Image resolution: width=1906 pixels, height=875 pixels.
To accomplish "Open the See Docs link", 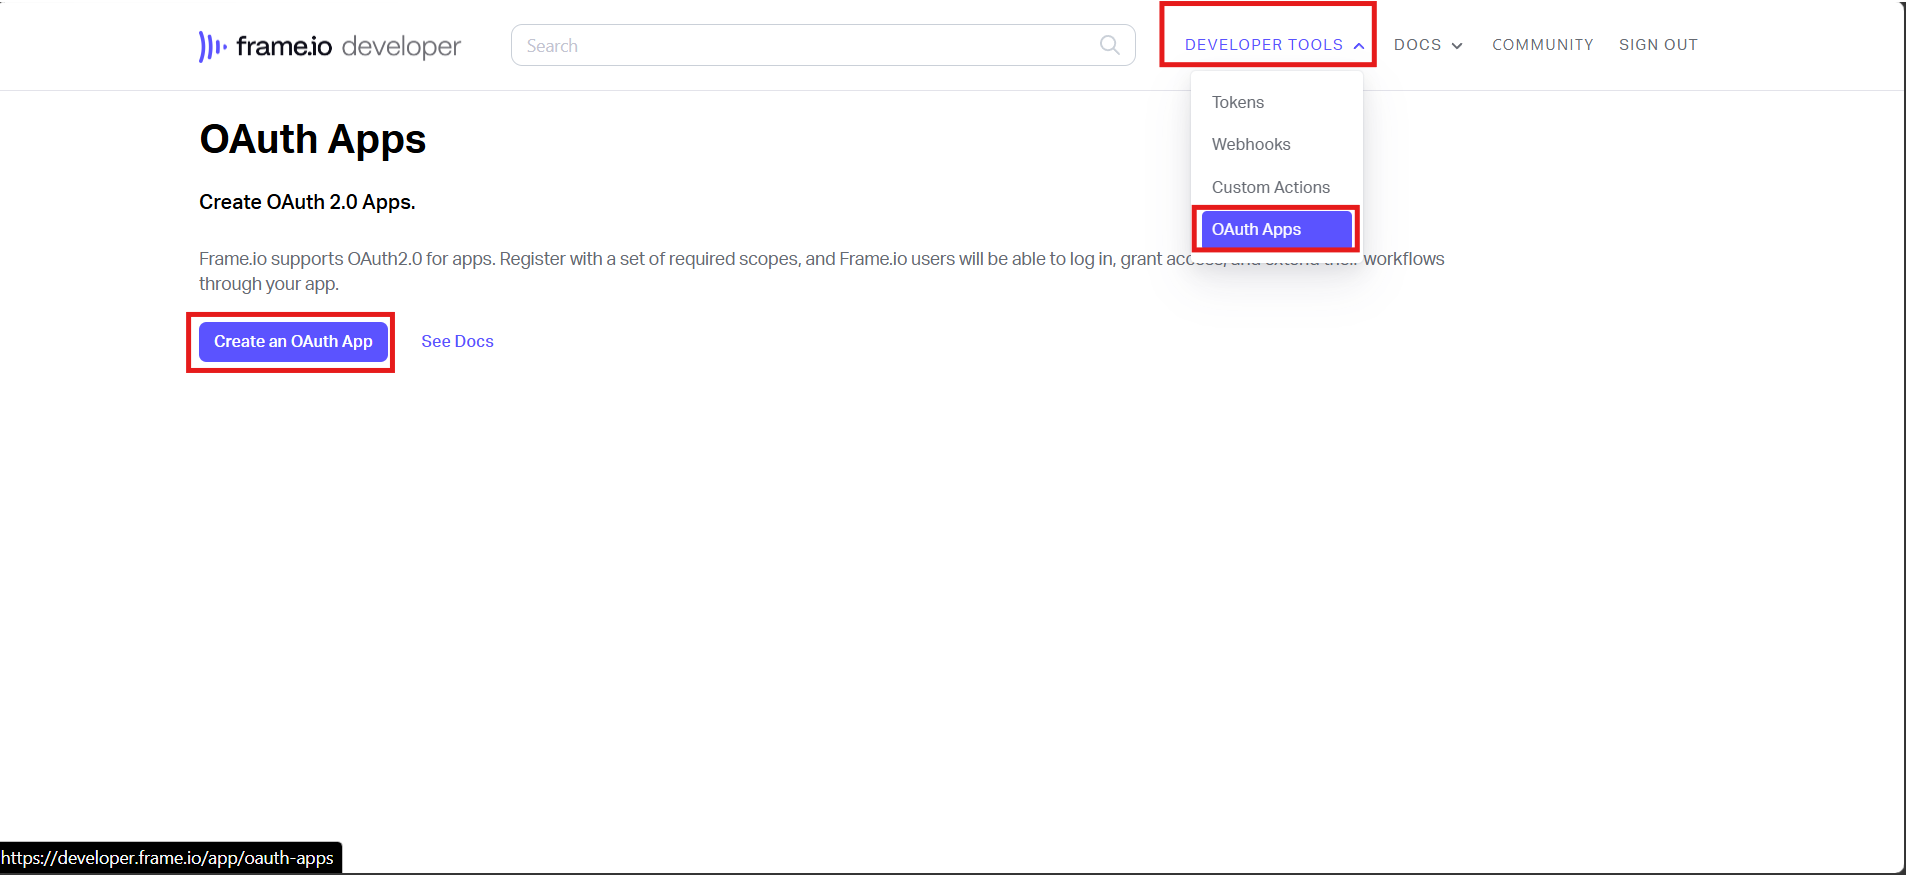I will point(457,342).
